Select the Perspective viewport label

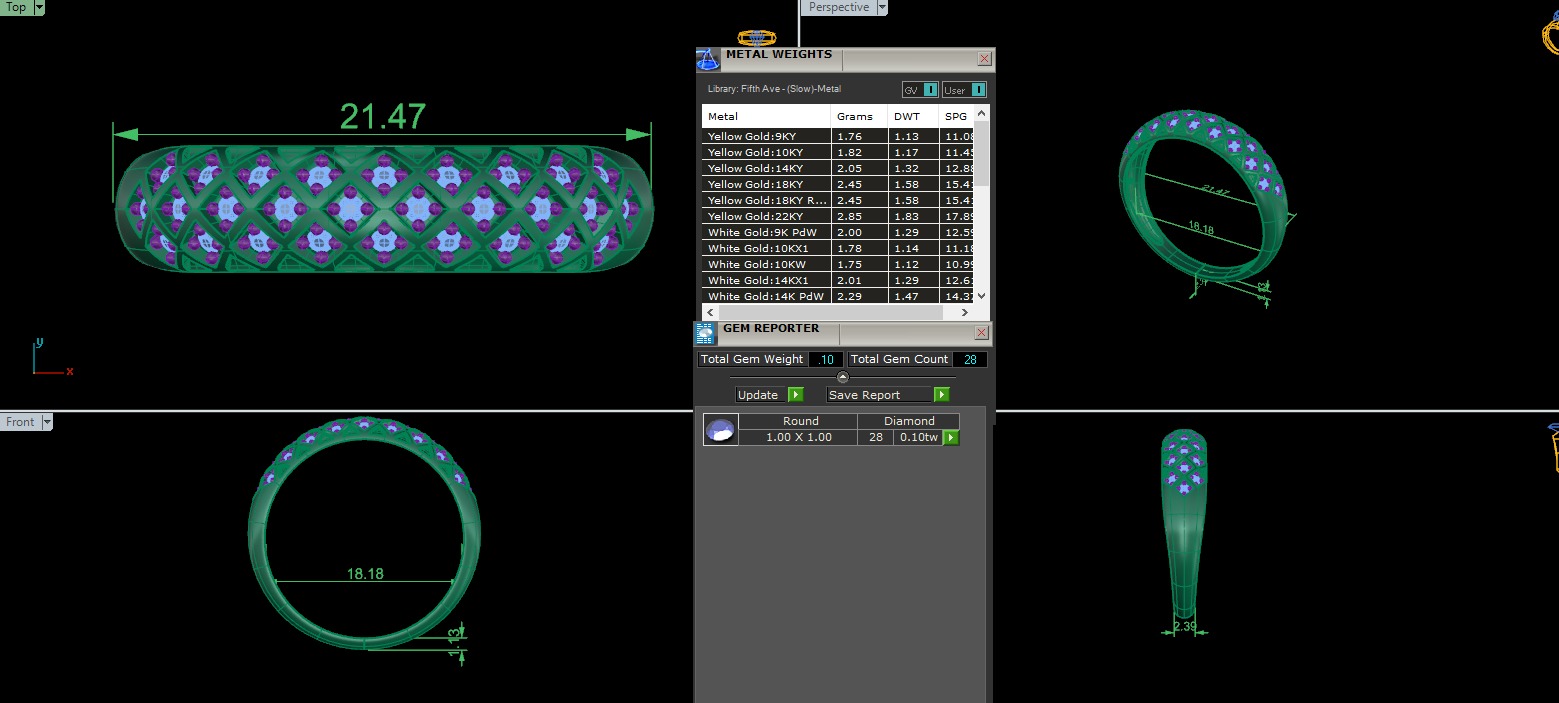click(x=838, y=7)
